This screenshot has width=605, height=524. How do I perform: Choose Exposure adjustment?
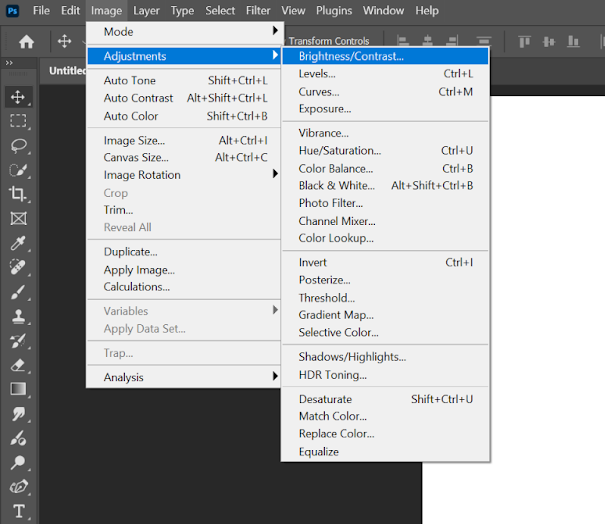[385, 109]
